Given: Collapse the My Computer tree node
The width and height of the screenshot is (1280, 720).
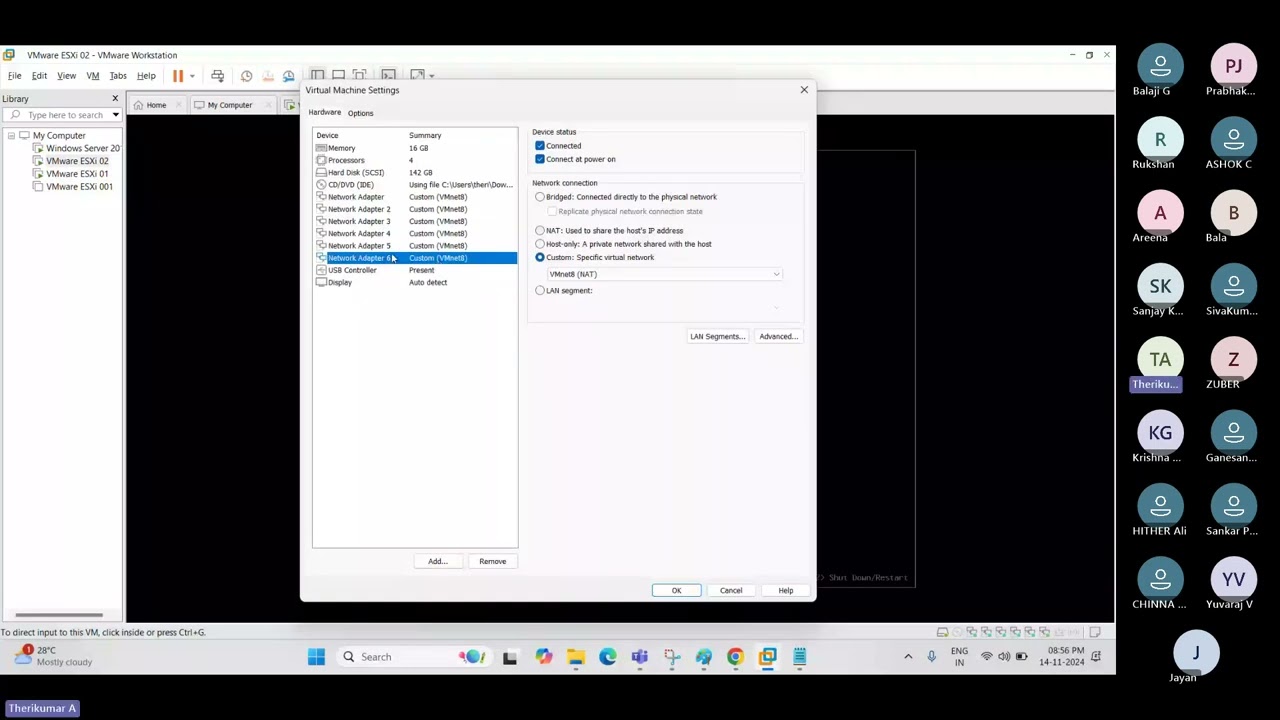Looking at the screenshot, I should 11,136.
